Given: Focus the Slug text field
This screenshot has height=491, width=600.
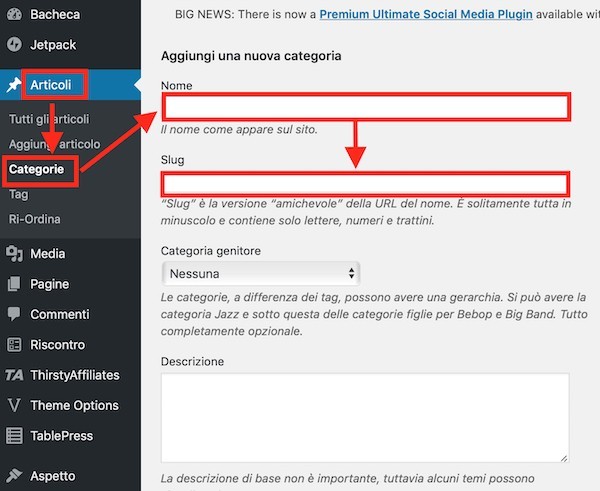Looking at the screenshot, I should [365, 184].
